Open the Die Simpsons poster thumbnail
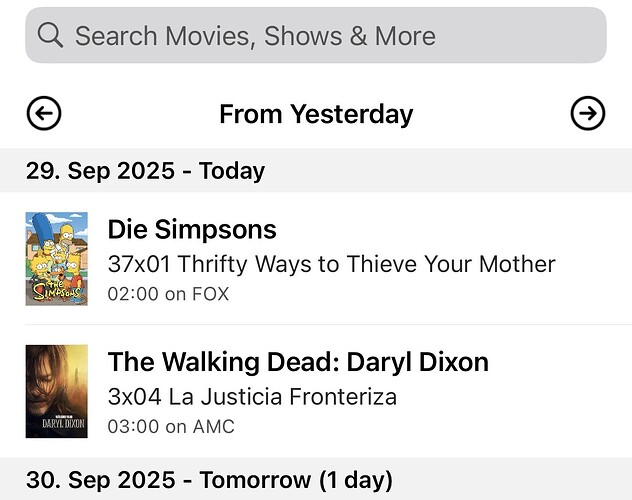This screenshot has height=500, width=632. click(x=57, y=258)
